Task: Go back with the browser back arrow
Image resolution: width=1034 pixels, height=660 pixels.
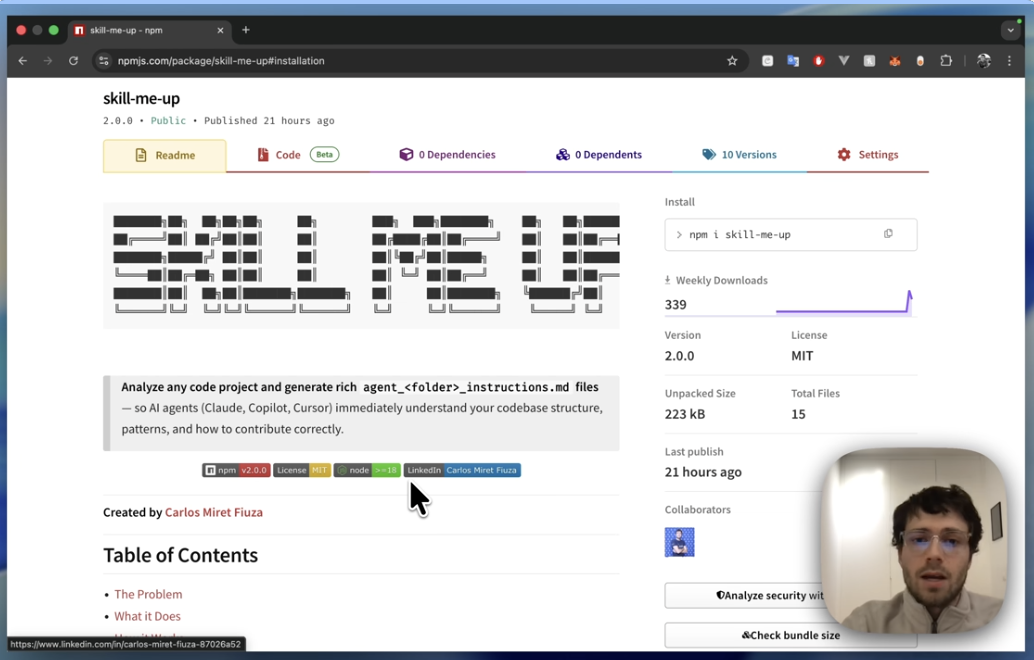Action: 22,61
